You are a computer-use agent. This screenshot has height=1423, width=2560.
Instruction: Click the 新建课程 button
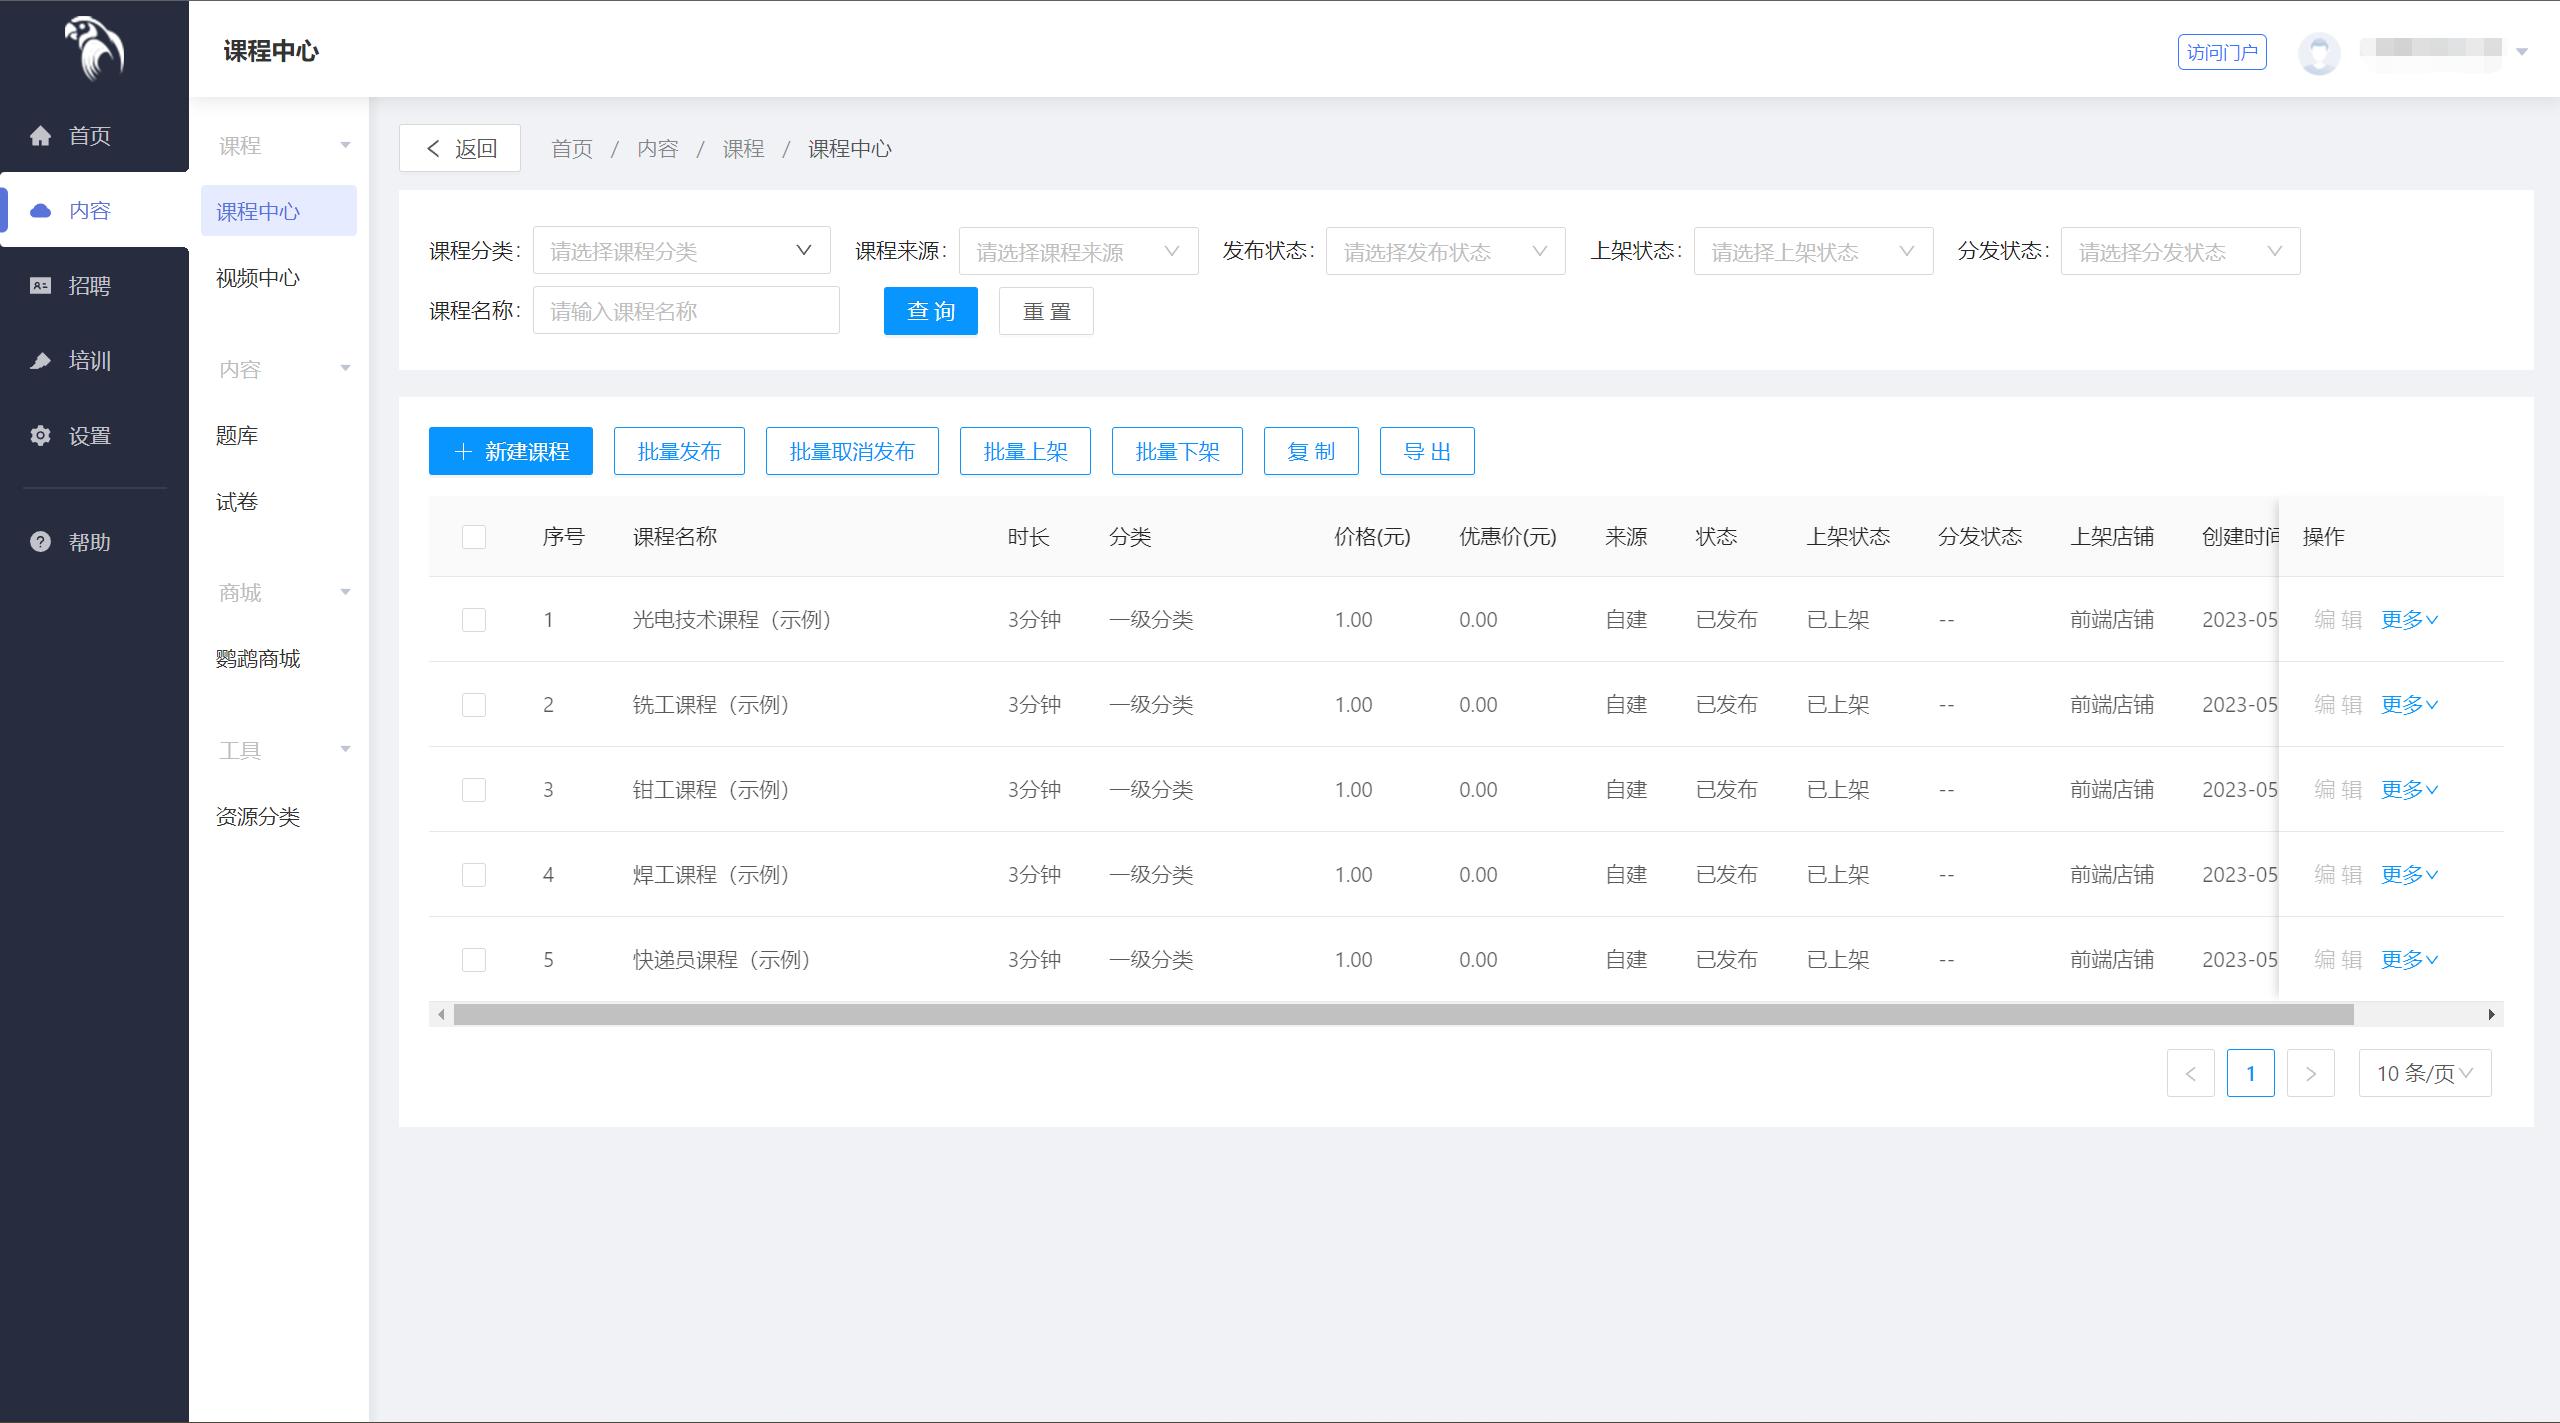(x=510, y=450)
